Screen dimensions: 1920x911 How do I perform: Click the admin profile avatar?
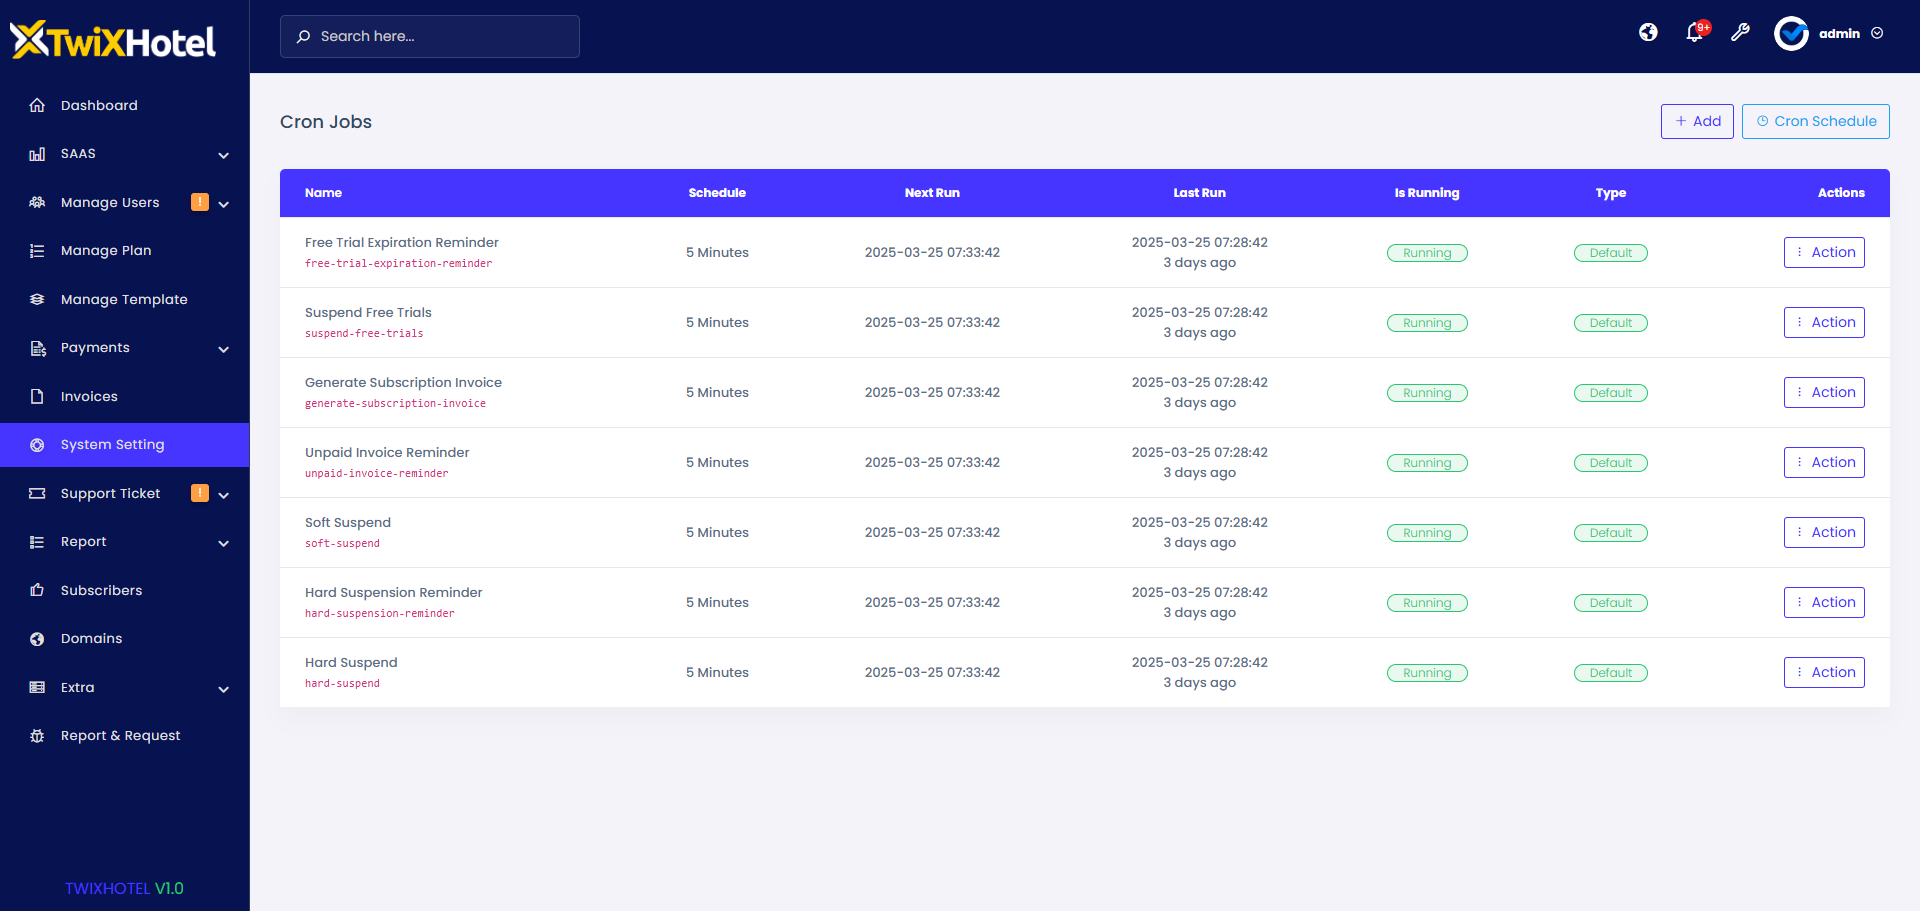(1792, 33)
